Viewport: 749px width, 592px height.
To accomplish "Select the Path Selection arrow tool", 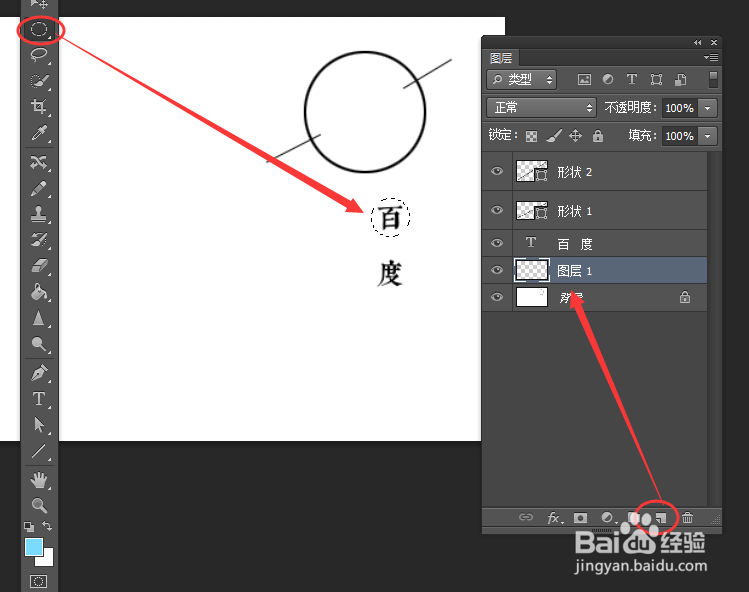I will 39,425.
